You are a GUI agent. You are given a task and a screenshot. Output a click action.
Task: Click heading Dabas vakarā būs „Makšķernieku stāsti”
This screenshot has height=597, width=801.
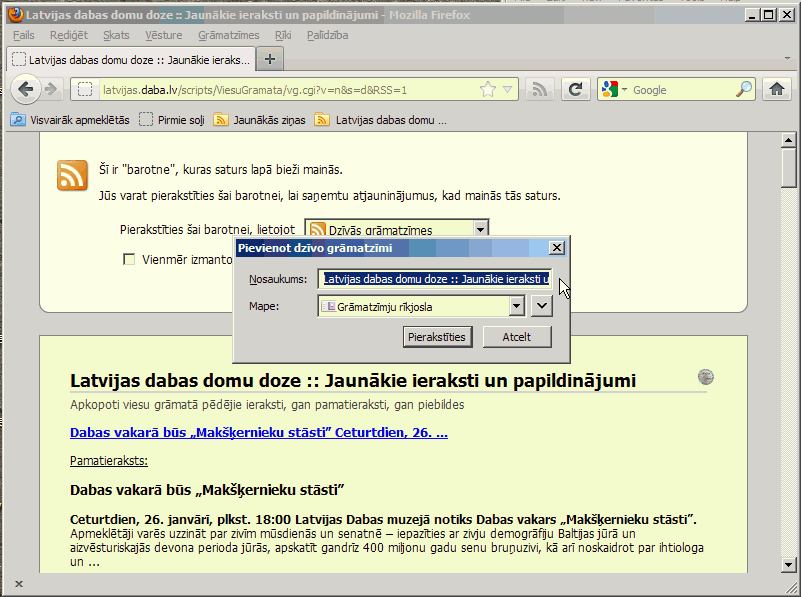click(x=207, y=490)
